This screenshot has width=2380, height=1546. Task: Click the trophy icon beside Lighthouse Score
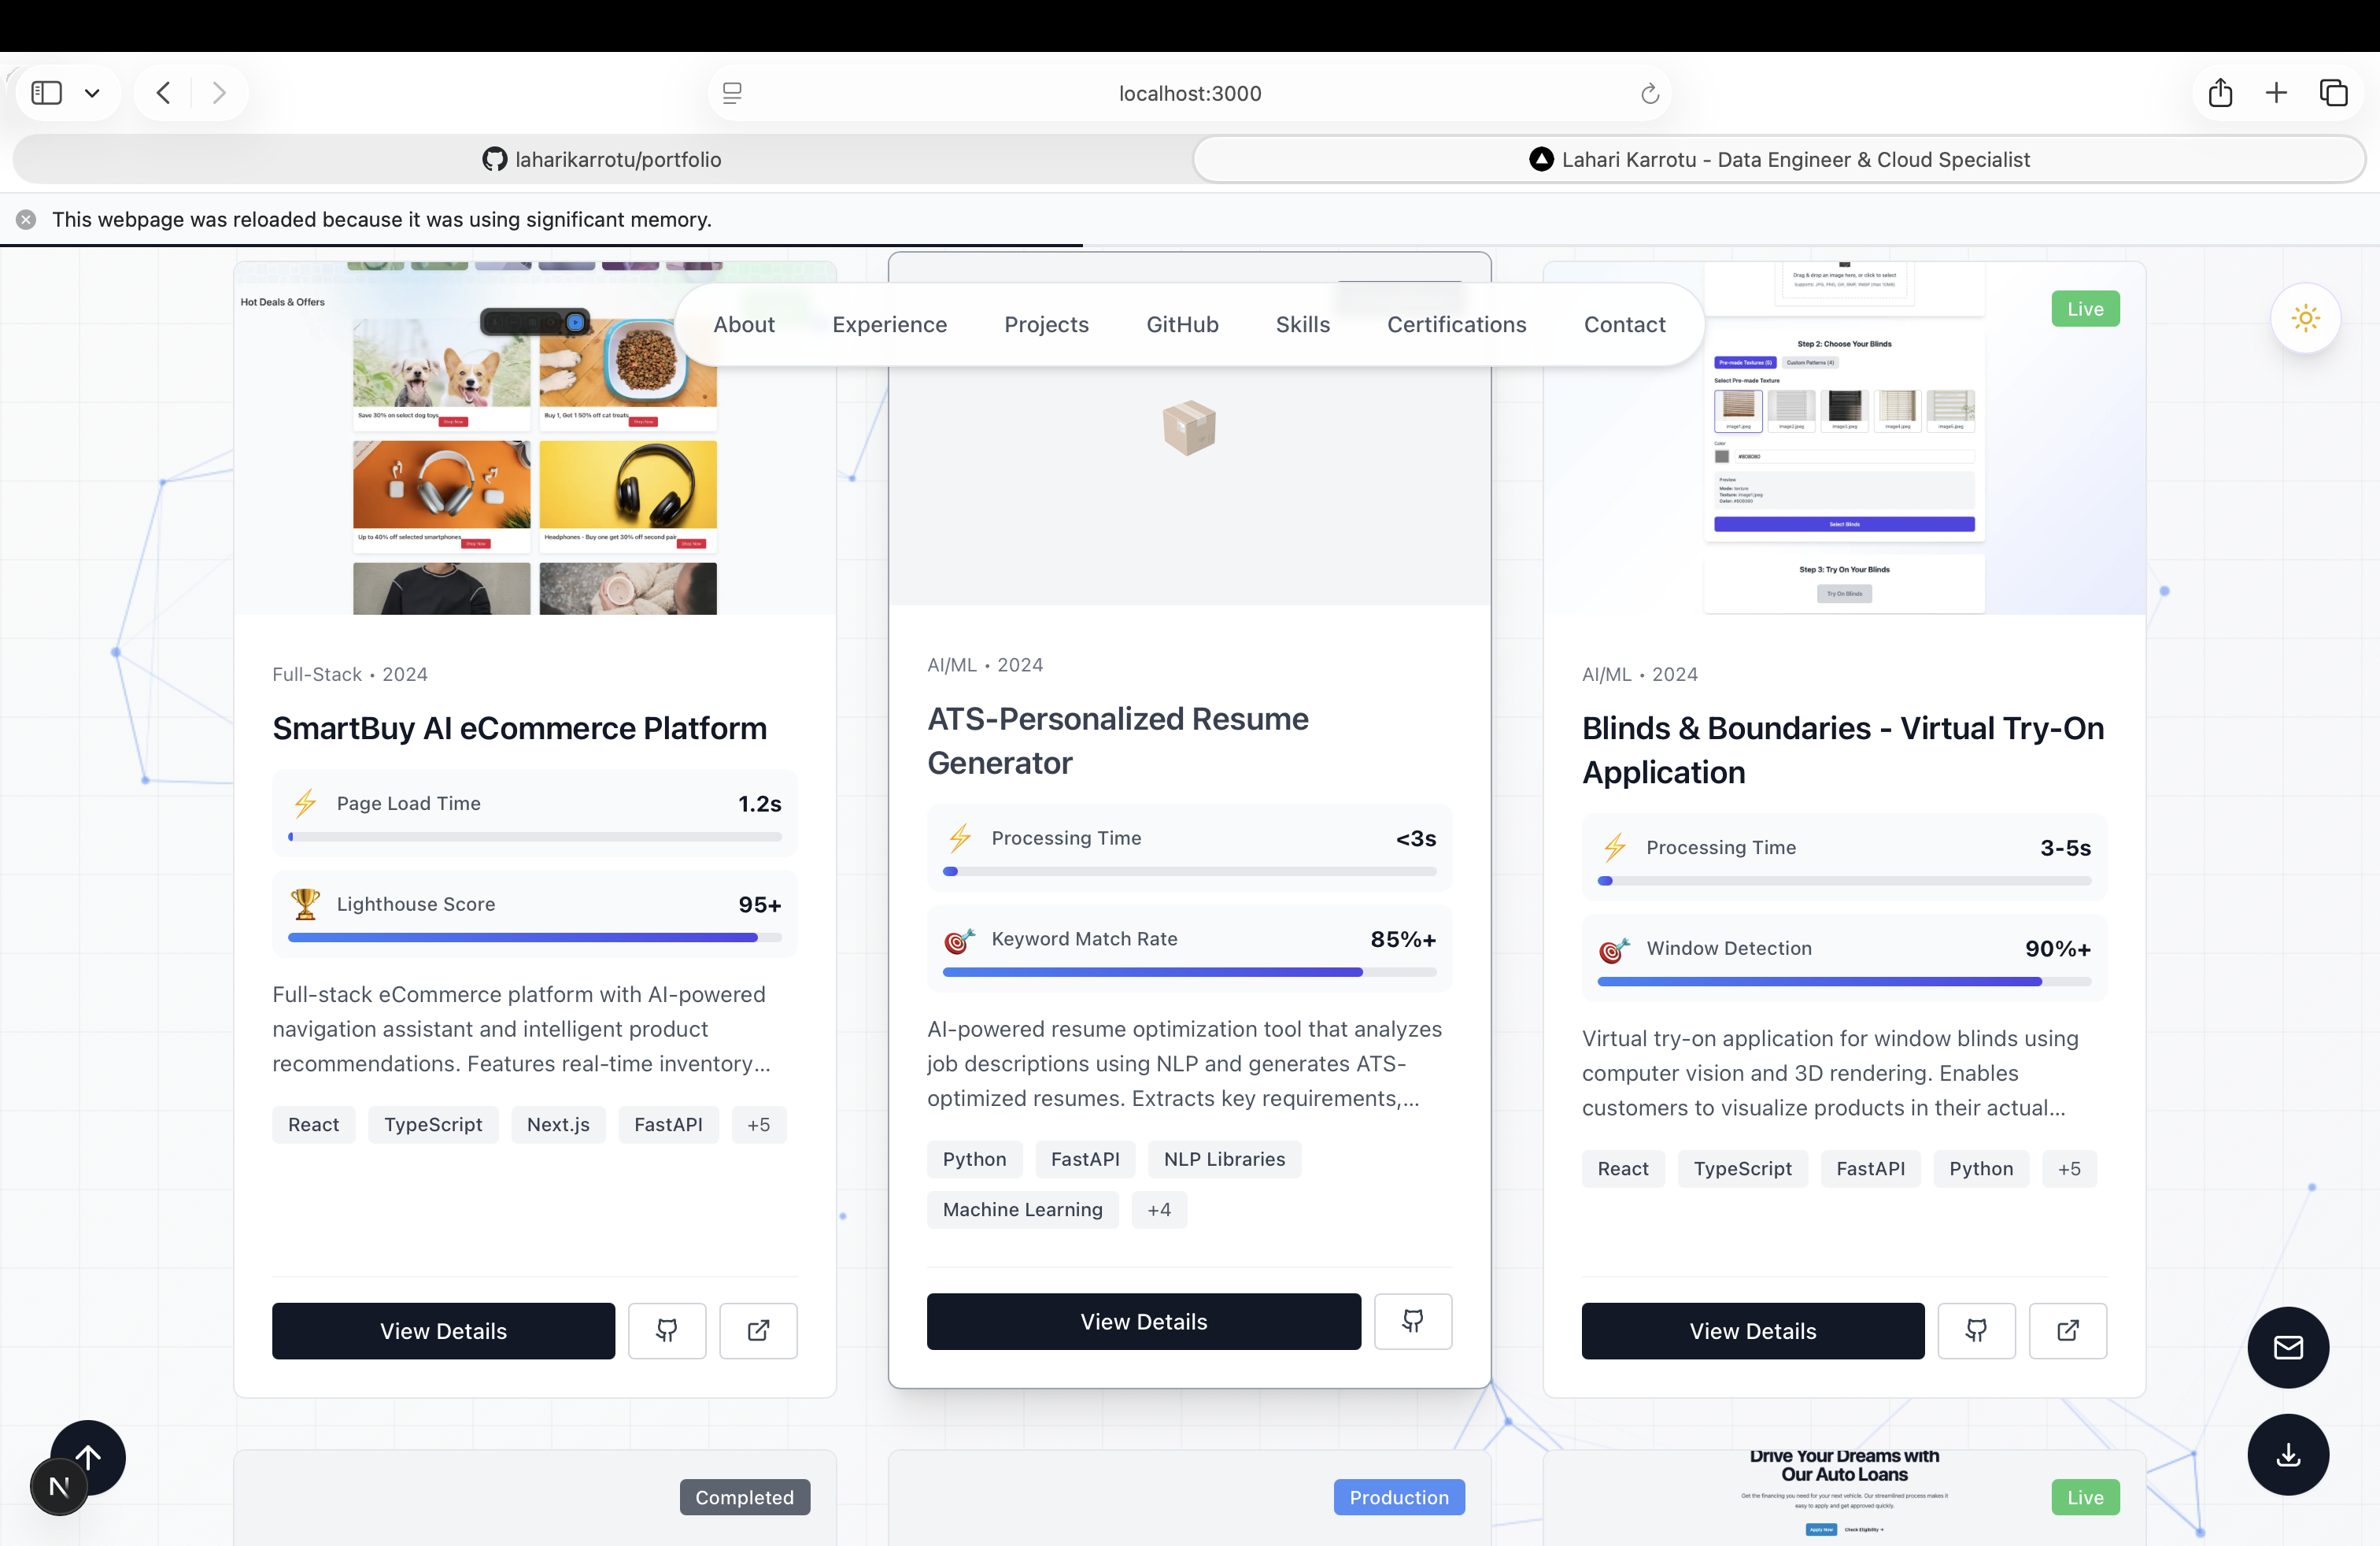click(x=305, y=903)
